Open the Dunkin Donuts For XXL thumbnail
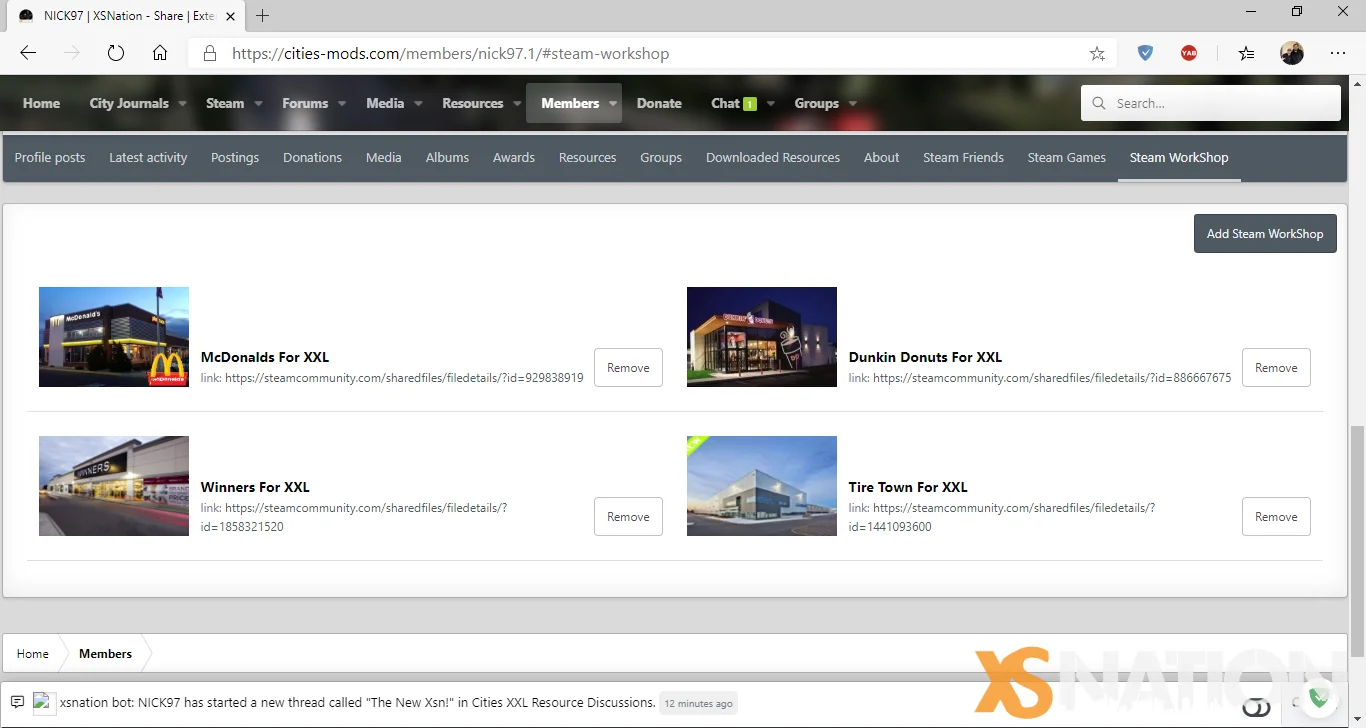 (x=762, y=337)
